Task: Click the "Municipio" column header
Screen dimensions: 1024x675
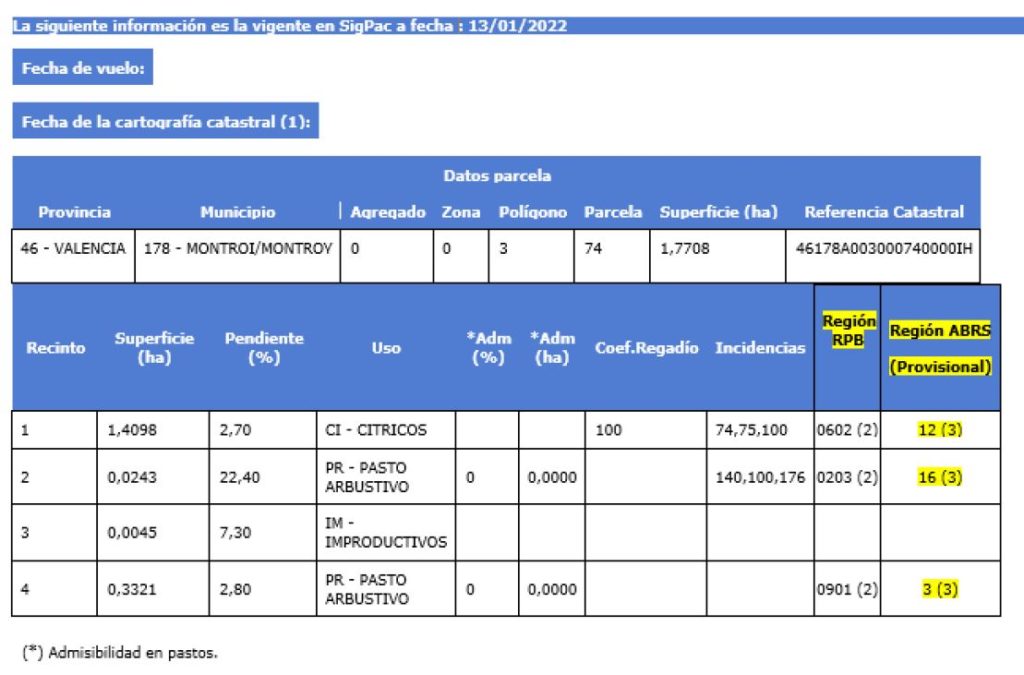Action: click(x=238, y=212)
